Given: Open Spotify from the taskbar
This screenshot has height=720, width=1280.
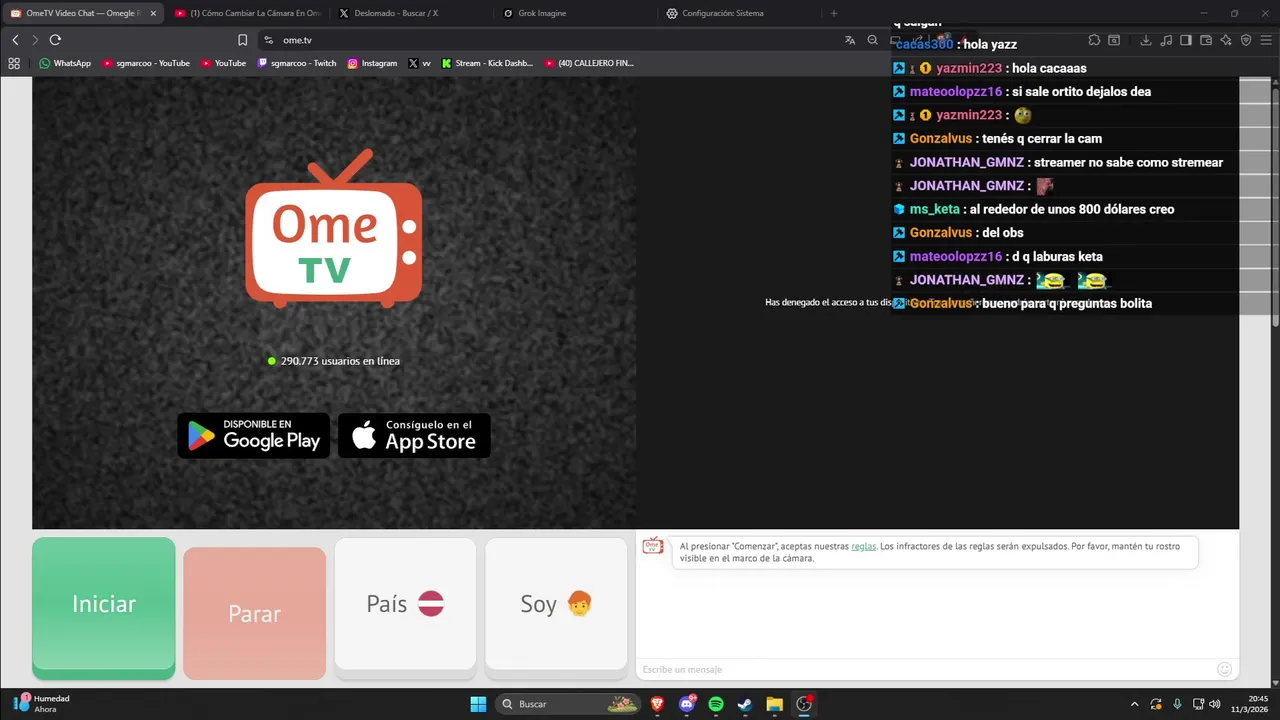Looking at the screenshot, I should (716, 704).
